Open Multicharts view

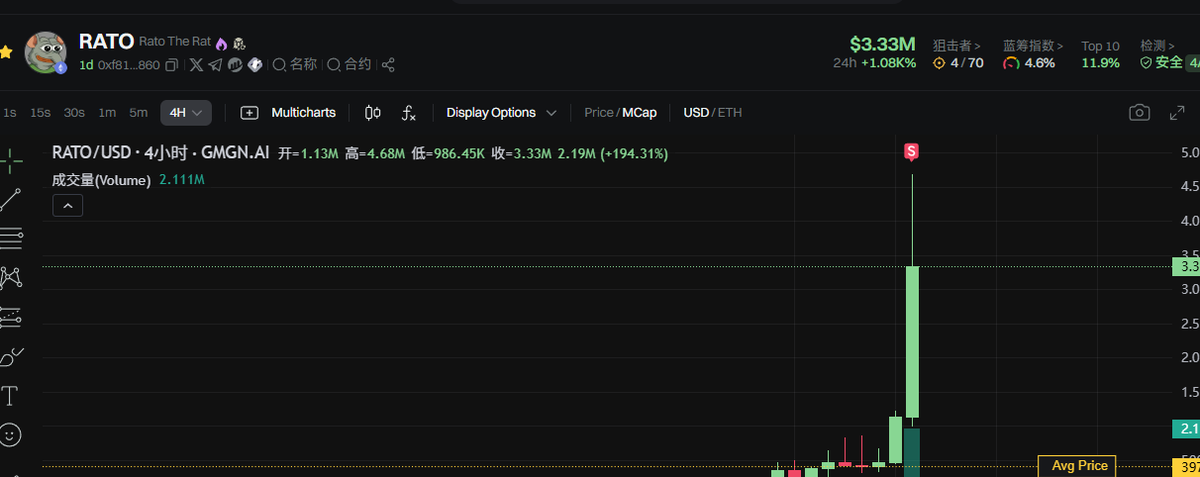coord(288,113)
